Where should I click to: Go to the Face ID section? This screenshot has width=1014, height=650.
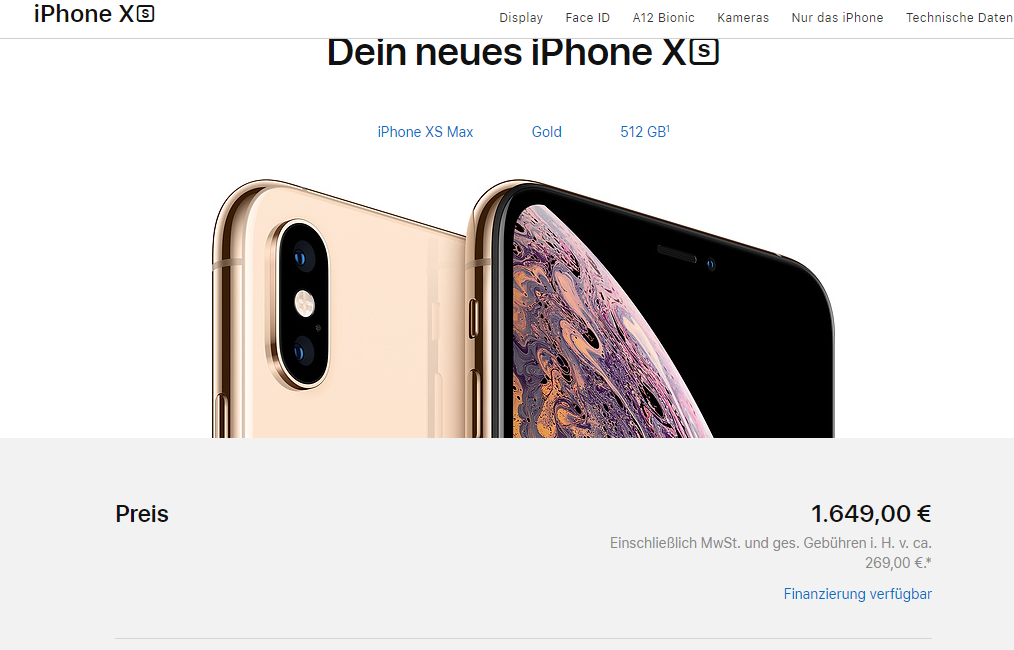point(587,18)
